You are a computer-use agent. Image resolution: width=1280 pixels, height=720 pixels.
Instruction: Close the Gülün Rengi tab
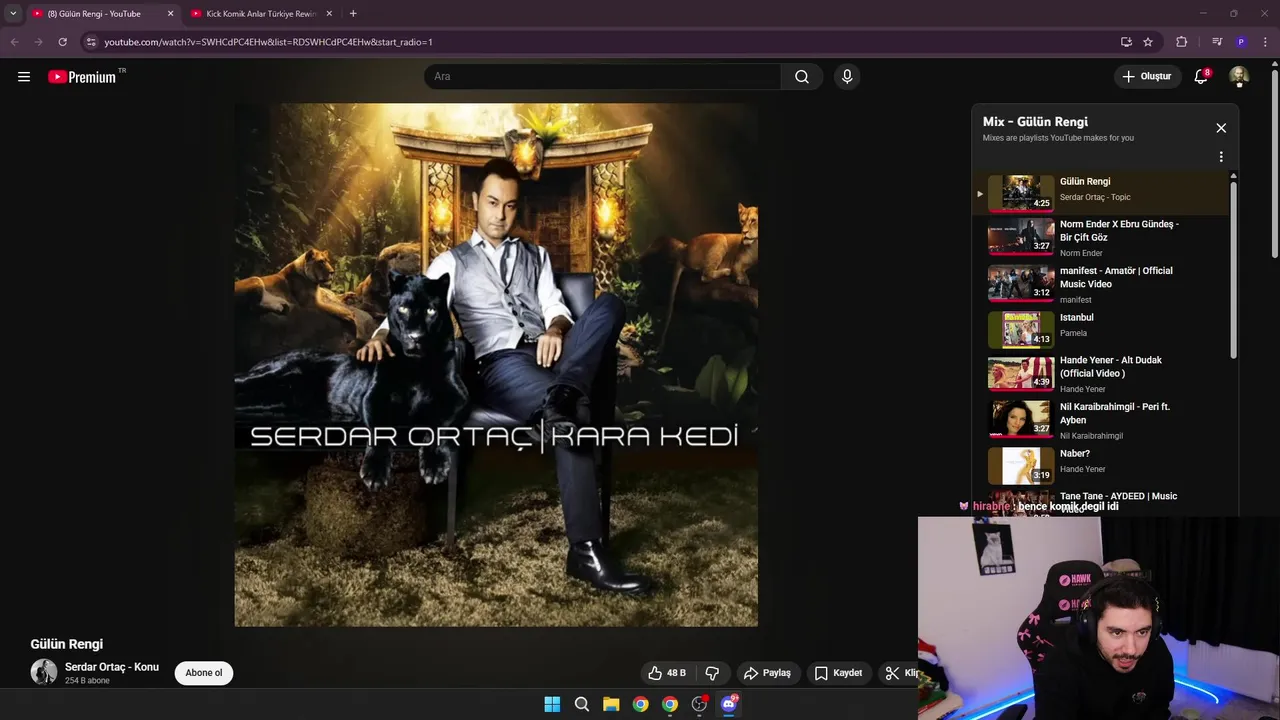pyautogui.click(x=170, y=14)
